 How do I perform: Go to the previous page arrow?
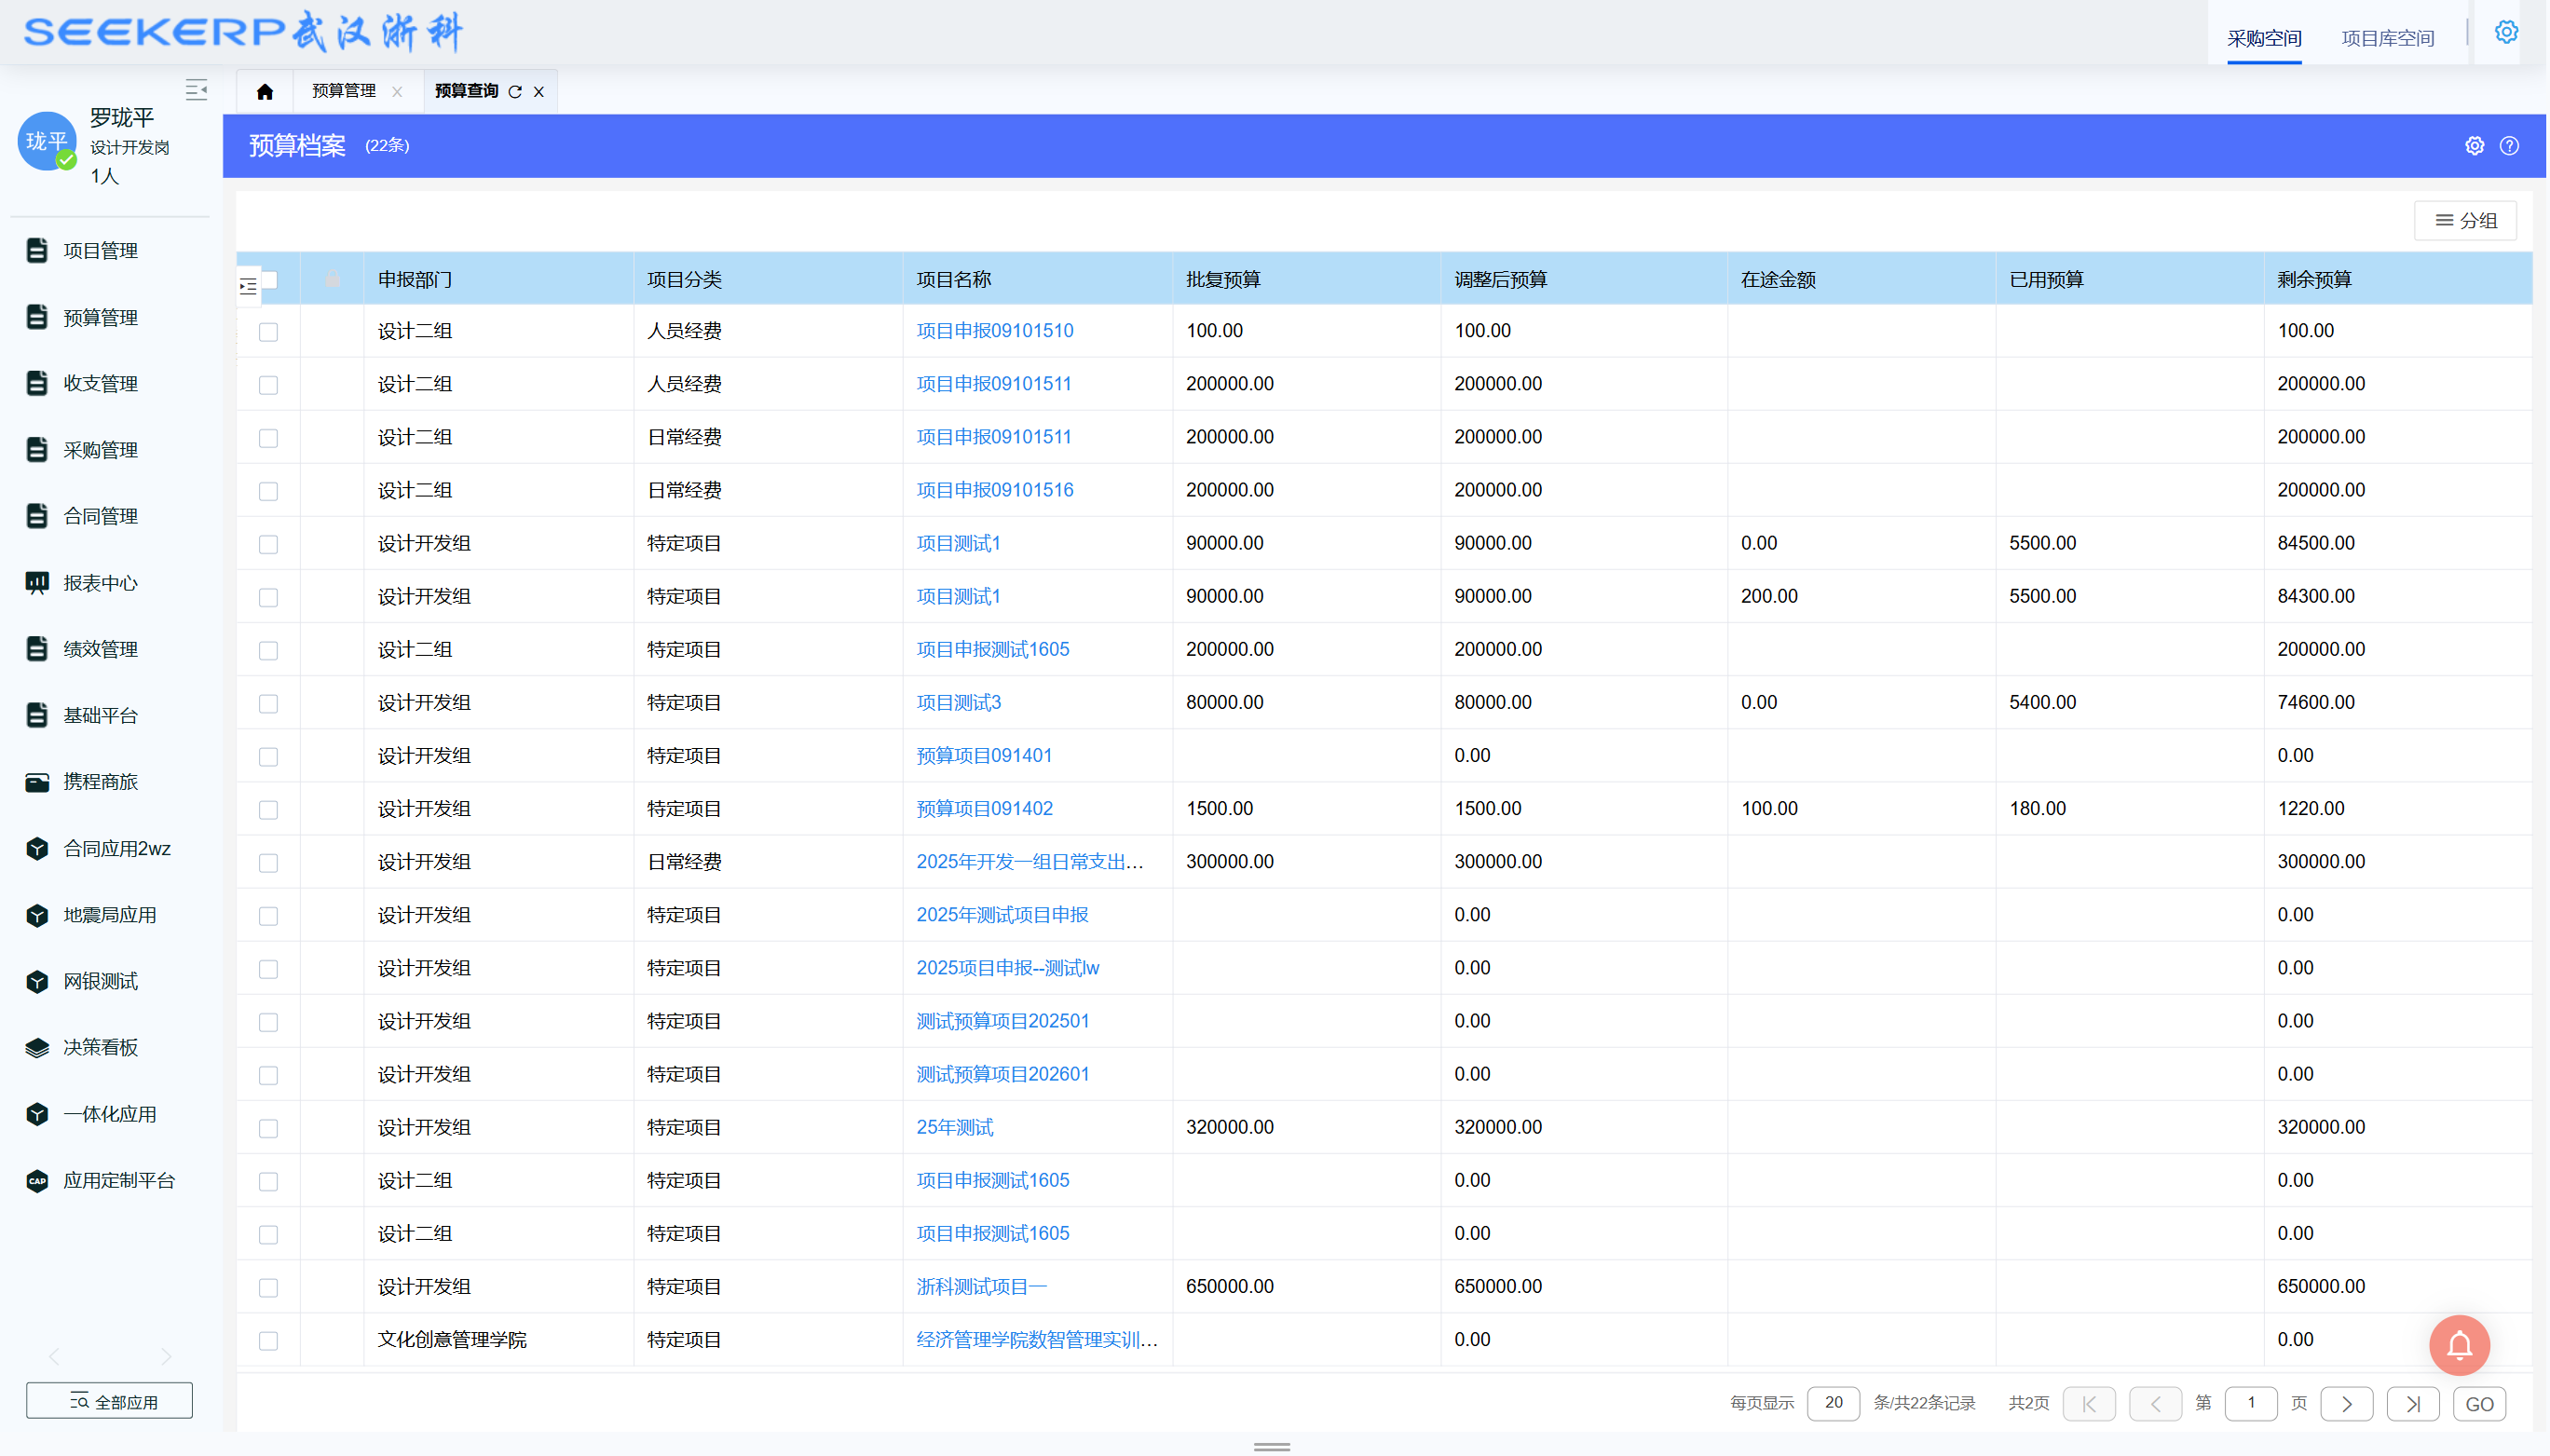[2156, 1404]
